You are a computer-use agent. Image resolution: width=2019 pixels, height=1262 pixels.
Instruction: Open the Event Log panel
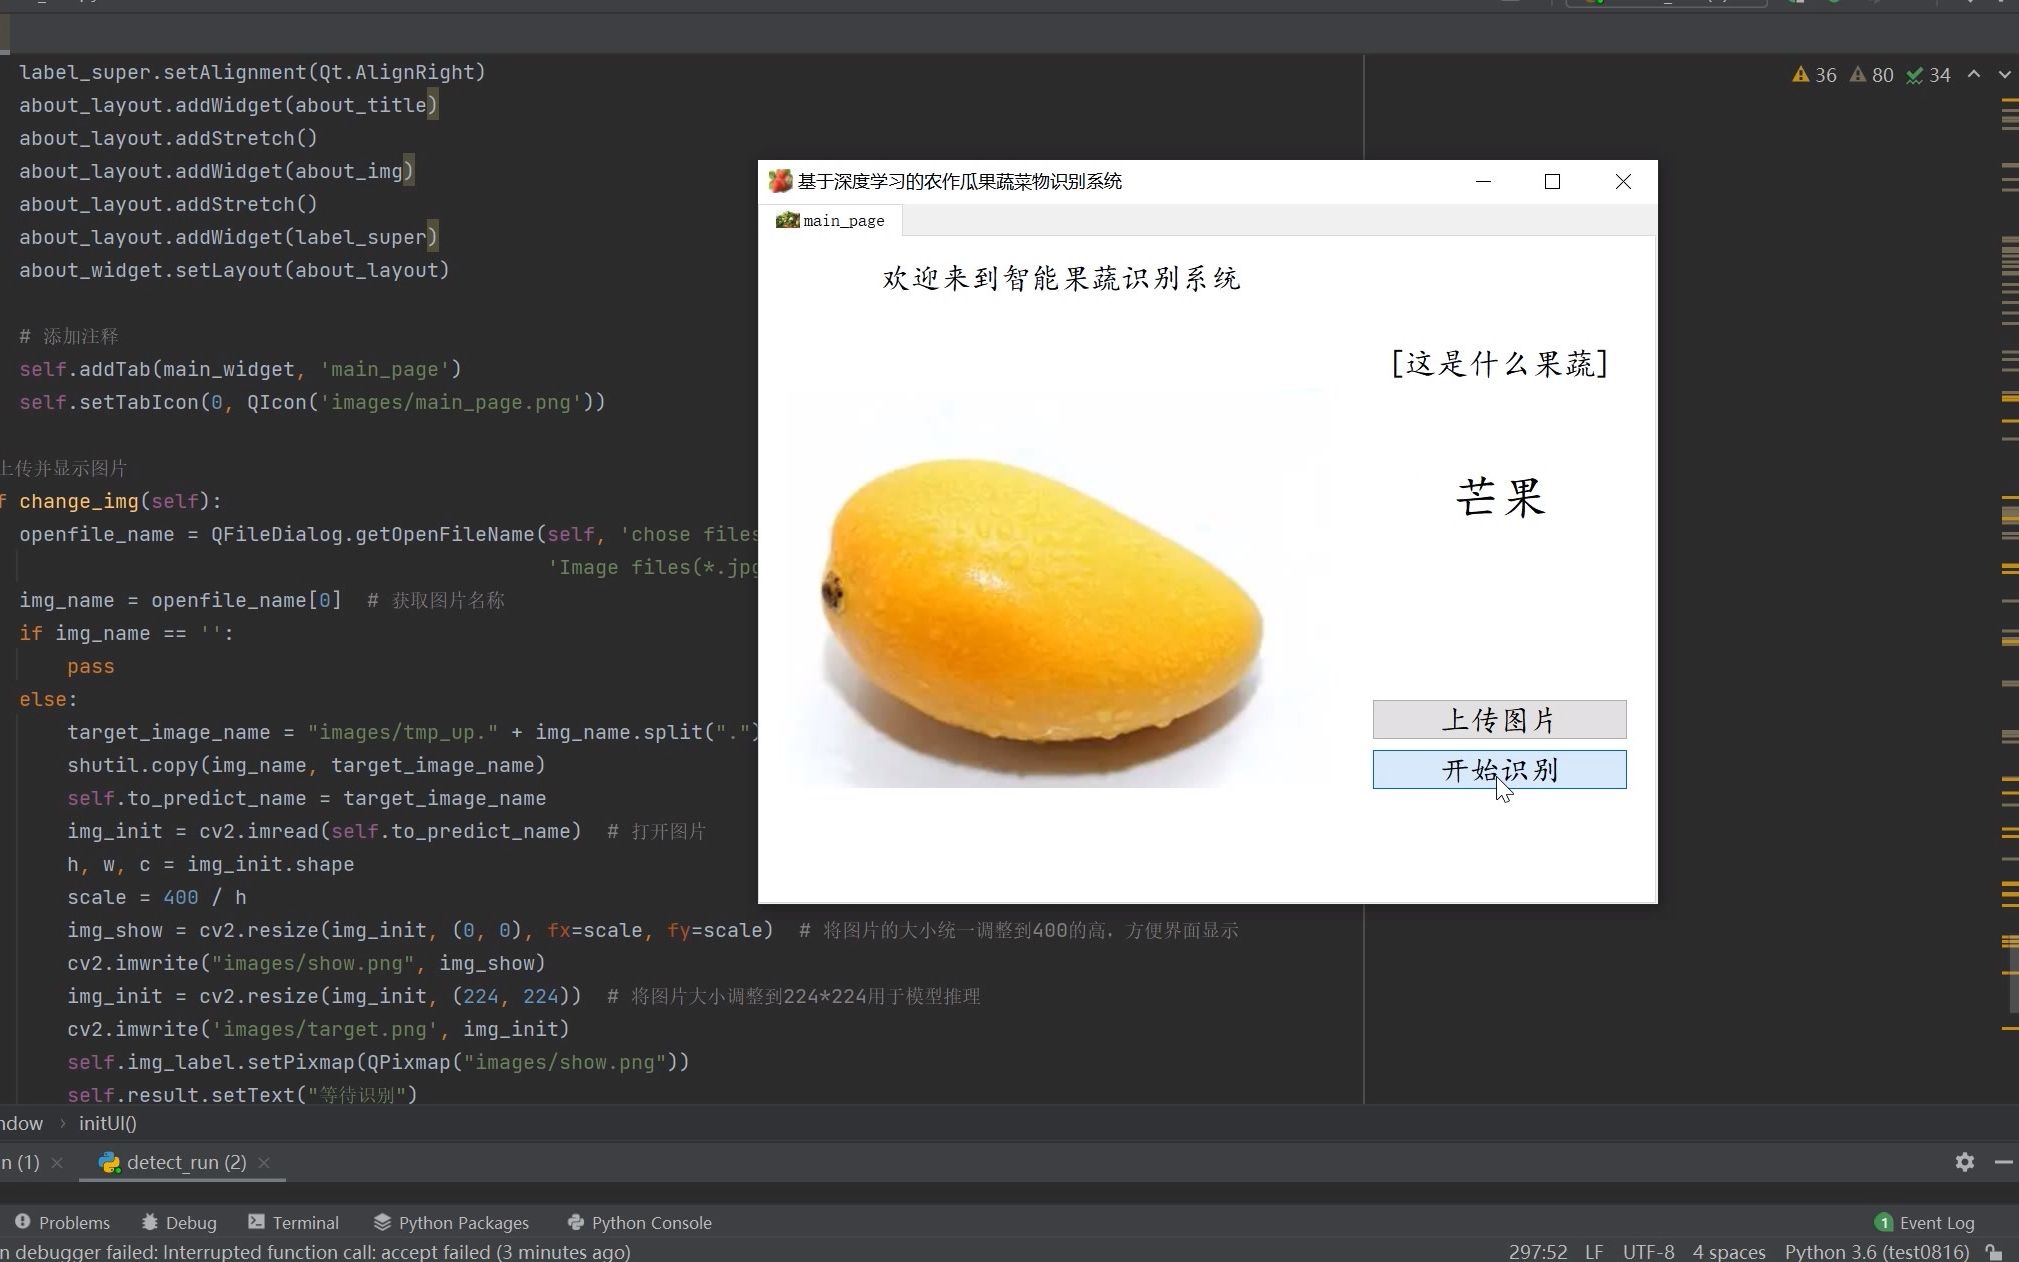click(x=1924, y=1222)
